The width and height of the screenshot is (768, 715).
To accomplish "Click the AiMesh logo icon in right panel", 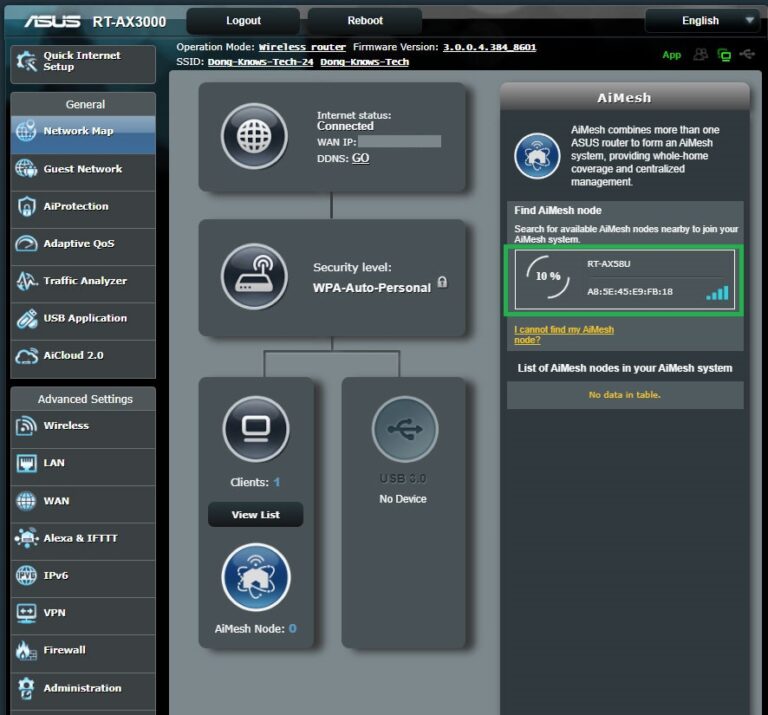I will point(537,156).
